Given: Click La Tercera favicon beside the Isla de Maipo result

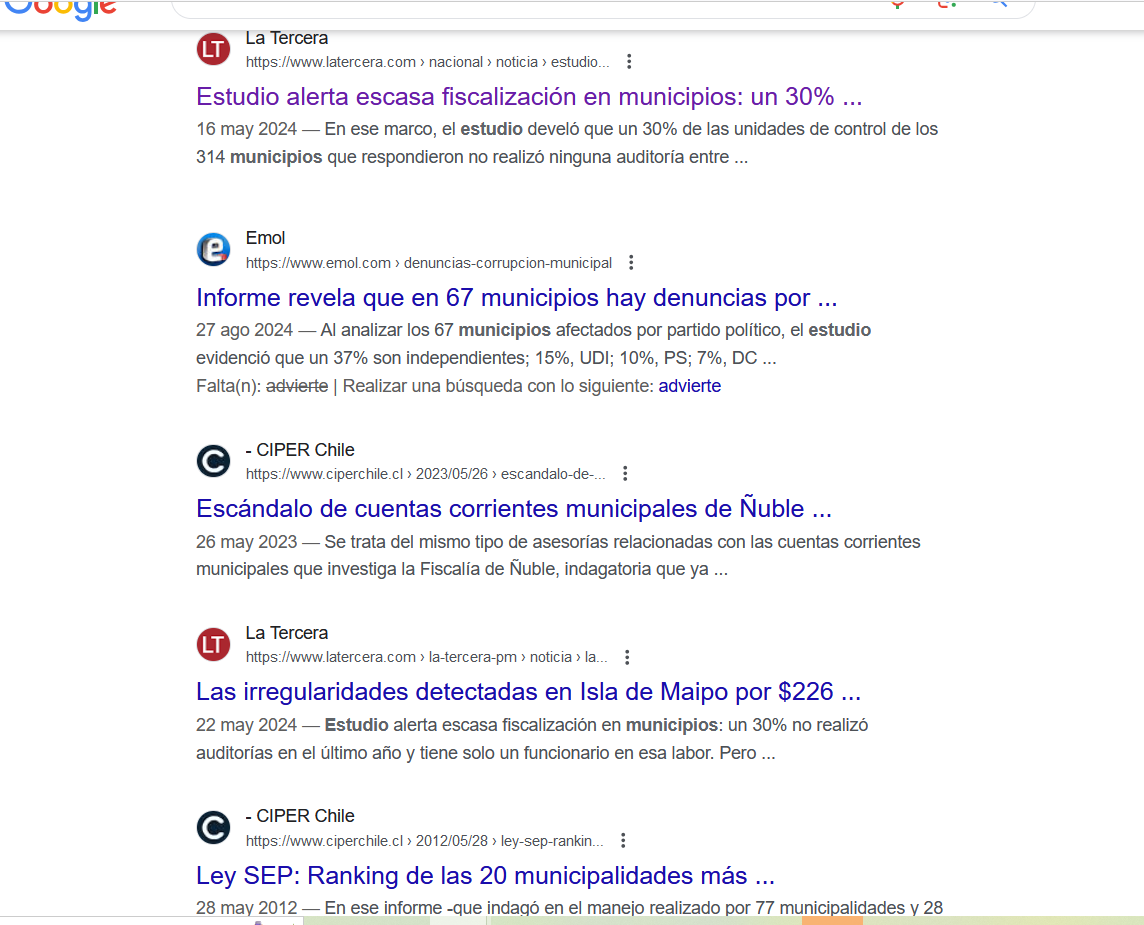Looking at the screenshot, I should 214,644.
